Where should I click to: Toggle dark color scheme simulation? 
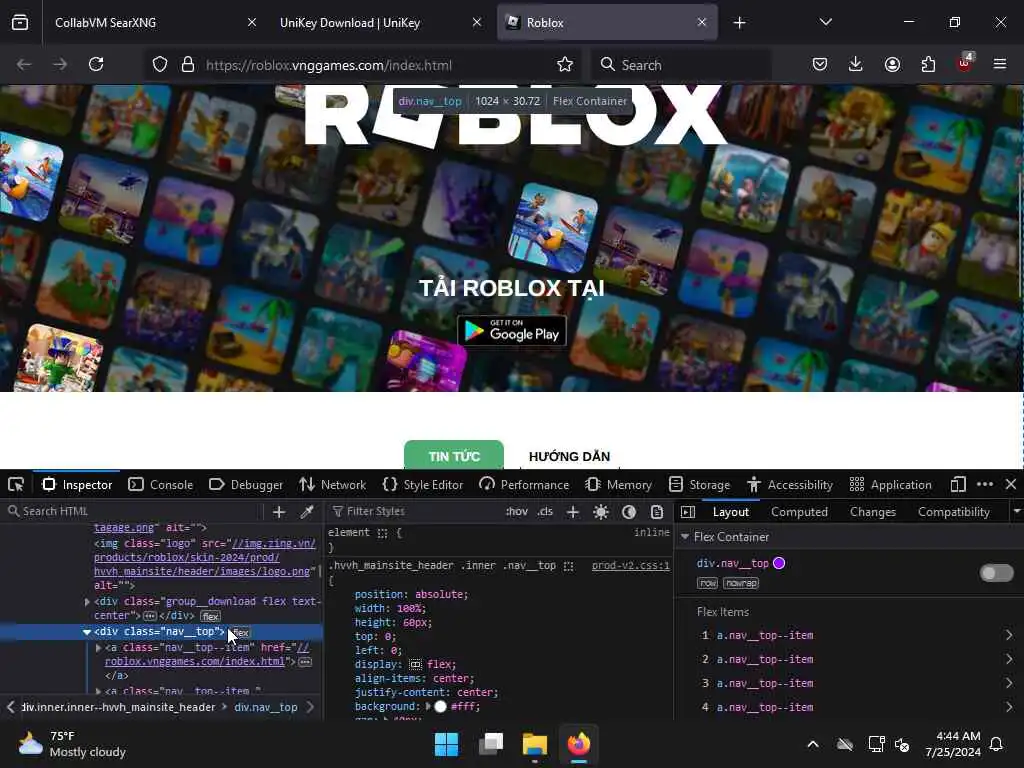[x=629, y=512]
